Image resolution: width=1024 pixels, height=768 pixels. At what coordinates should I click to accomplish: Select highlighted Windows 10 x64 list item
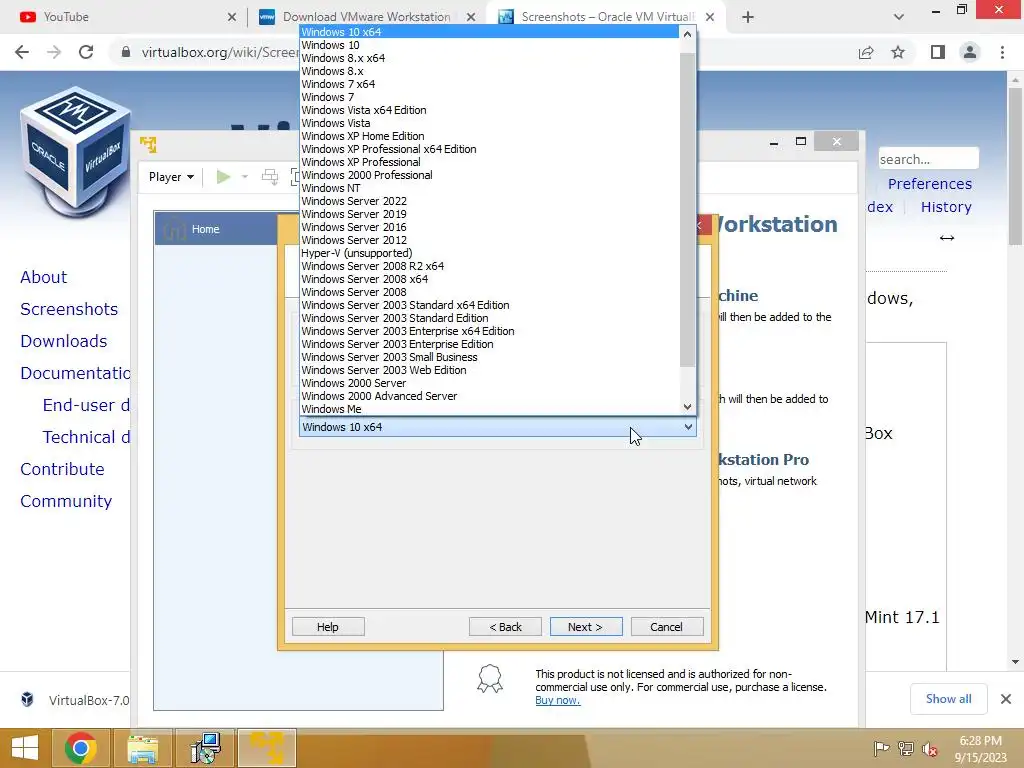pyautogui.click(x=490, y=32)
